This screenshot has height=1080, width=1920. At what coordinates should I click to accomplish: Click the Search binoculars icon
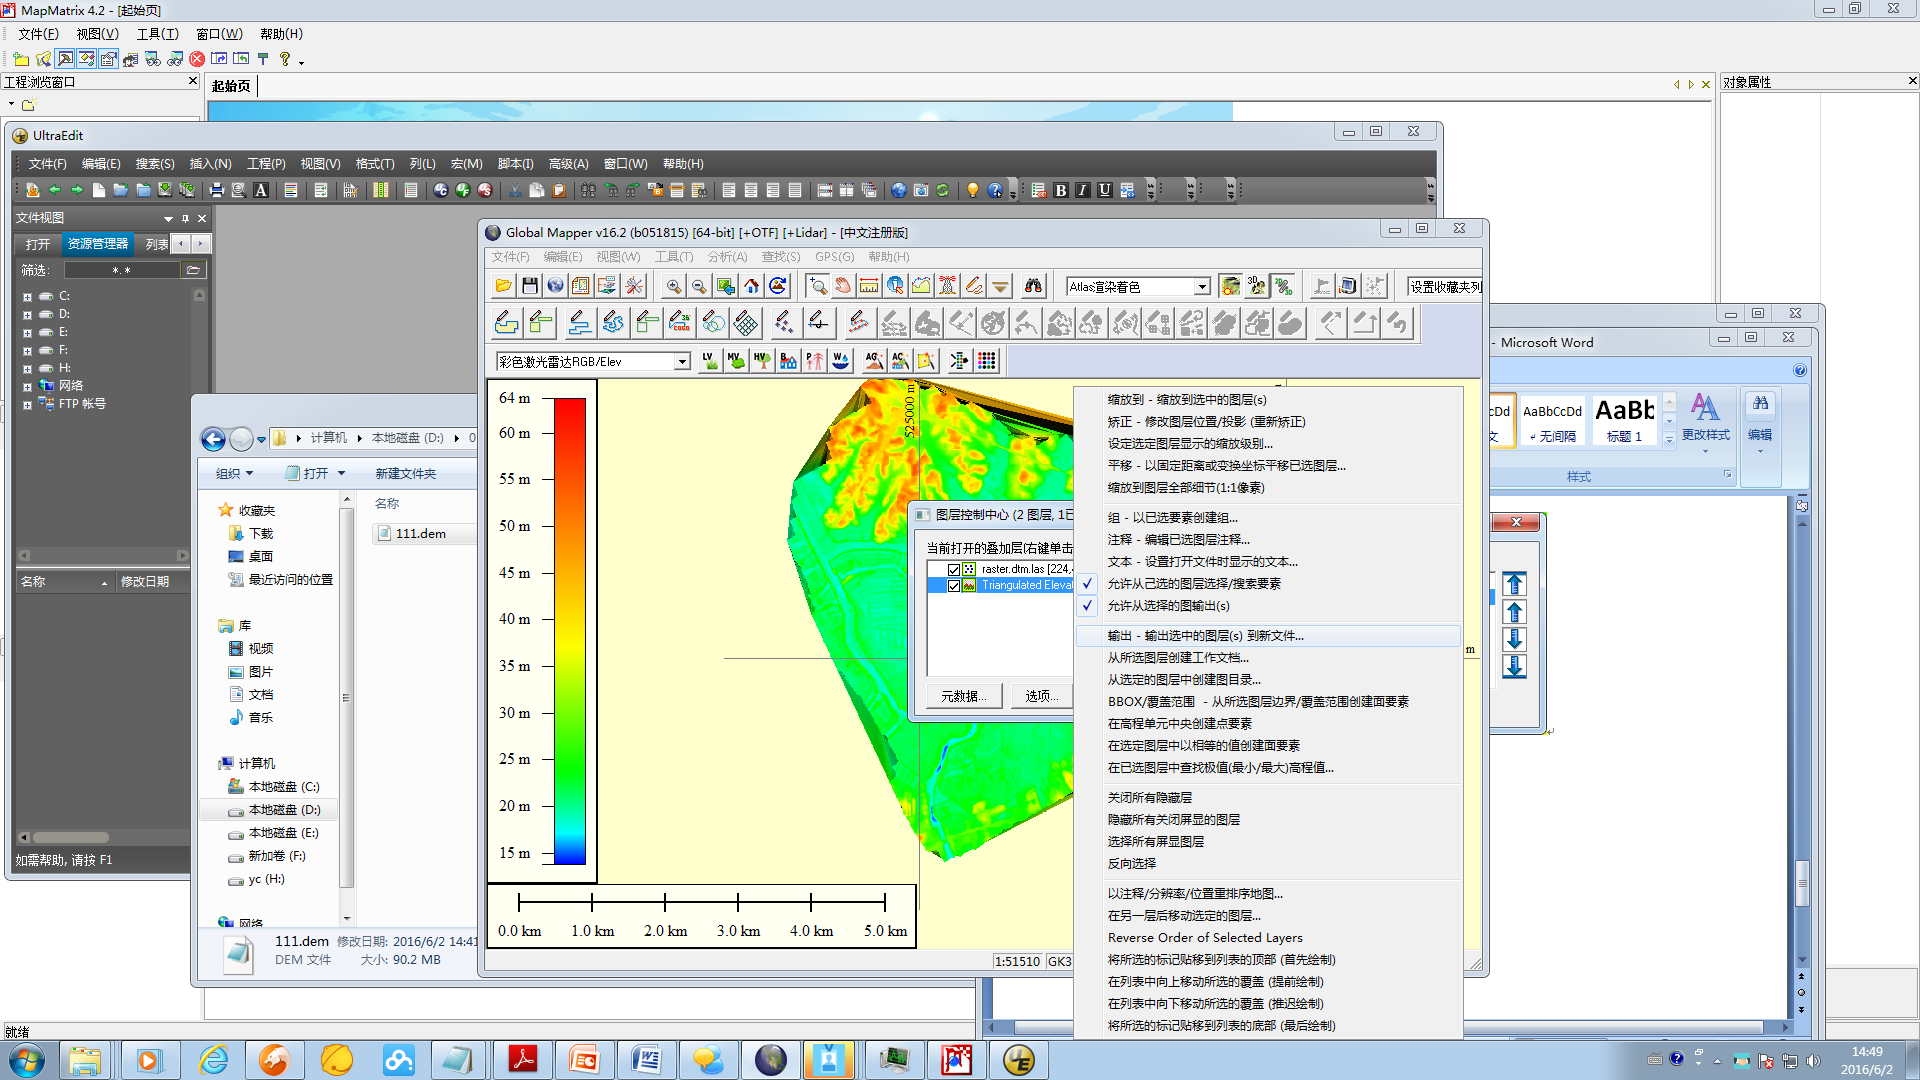coord(1034,286)
